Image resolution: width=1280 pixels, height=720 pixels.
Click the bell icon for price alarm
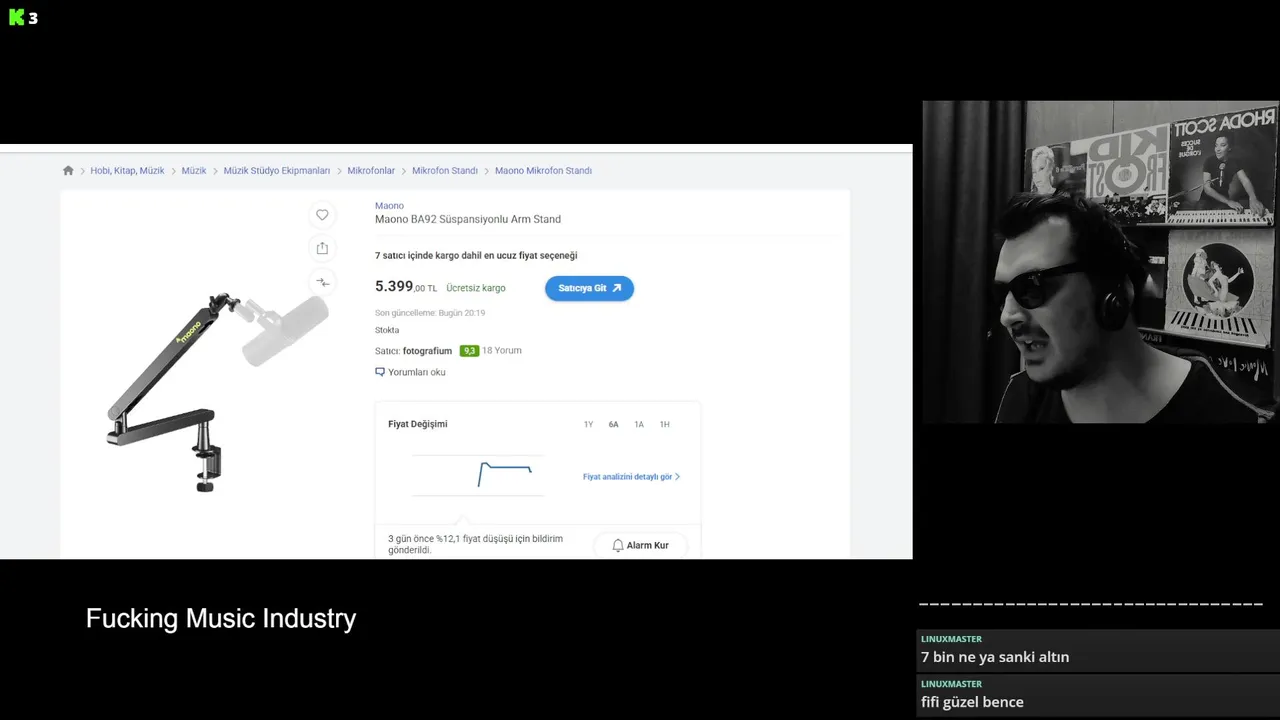click(618, 545)
